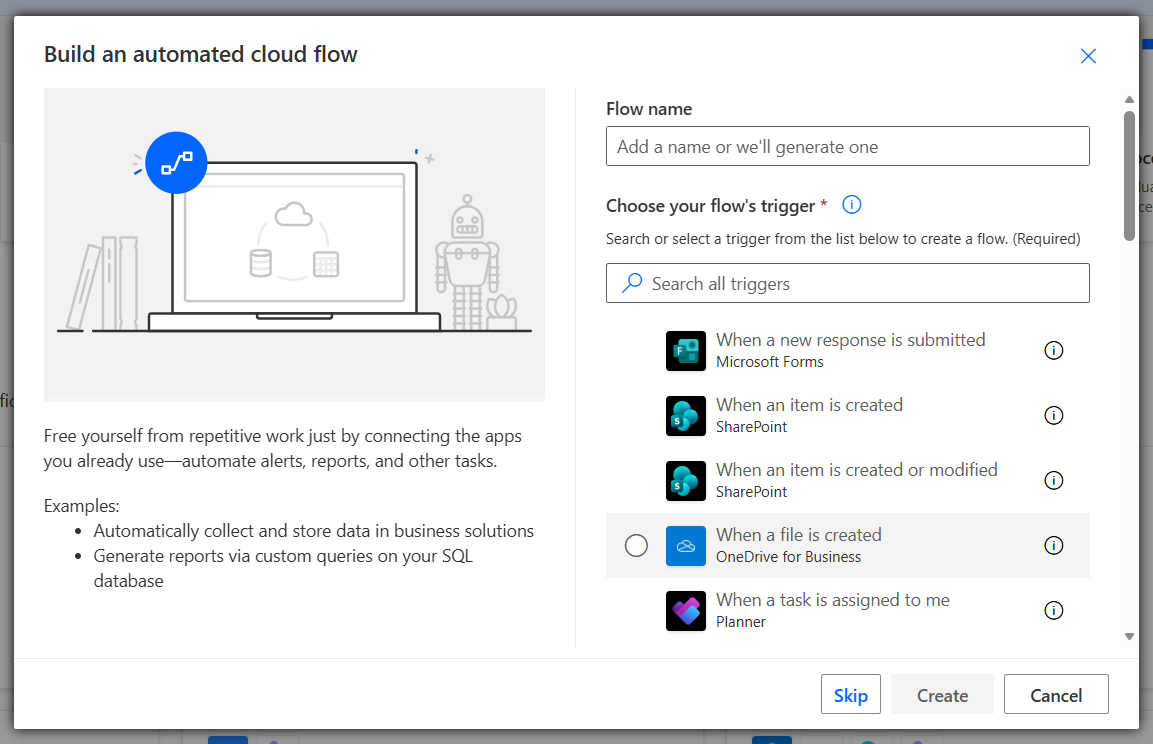The width and height of the screenshot is (1153, 744).
Task: Click the OneDrive for Business icon
Action: (x=685, y=546)
